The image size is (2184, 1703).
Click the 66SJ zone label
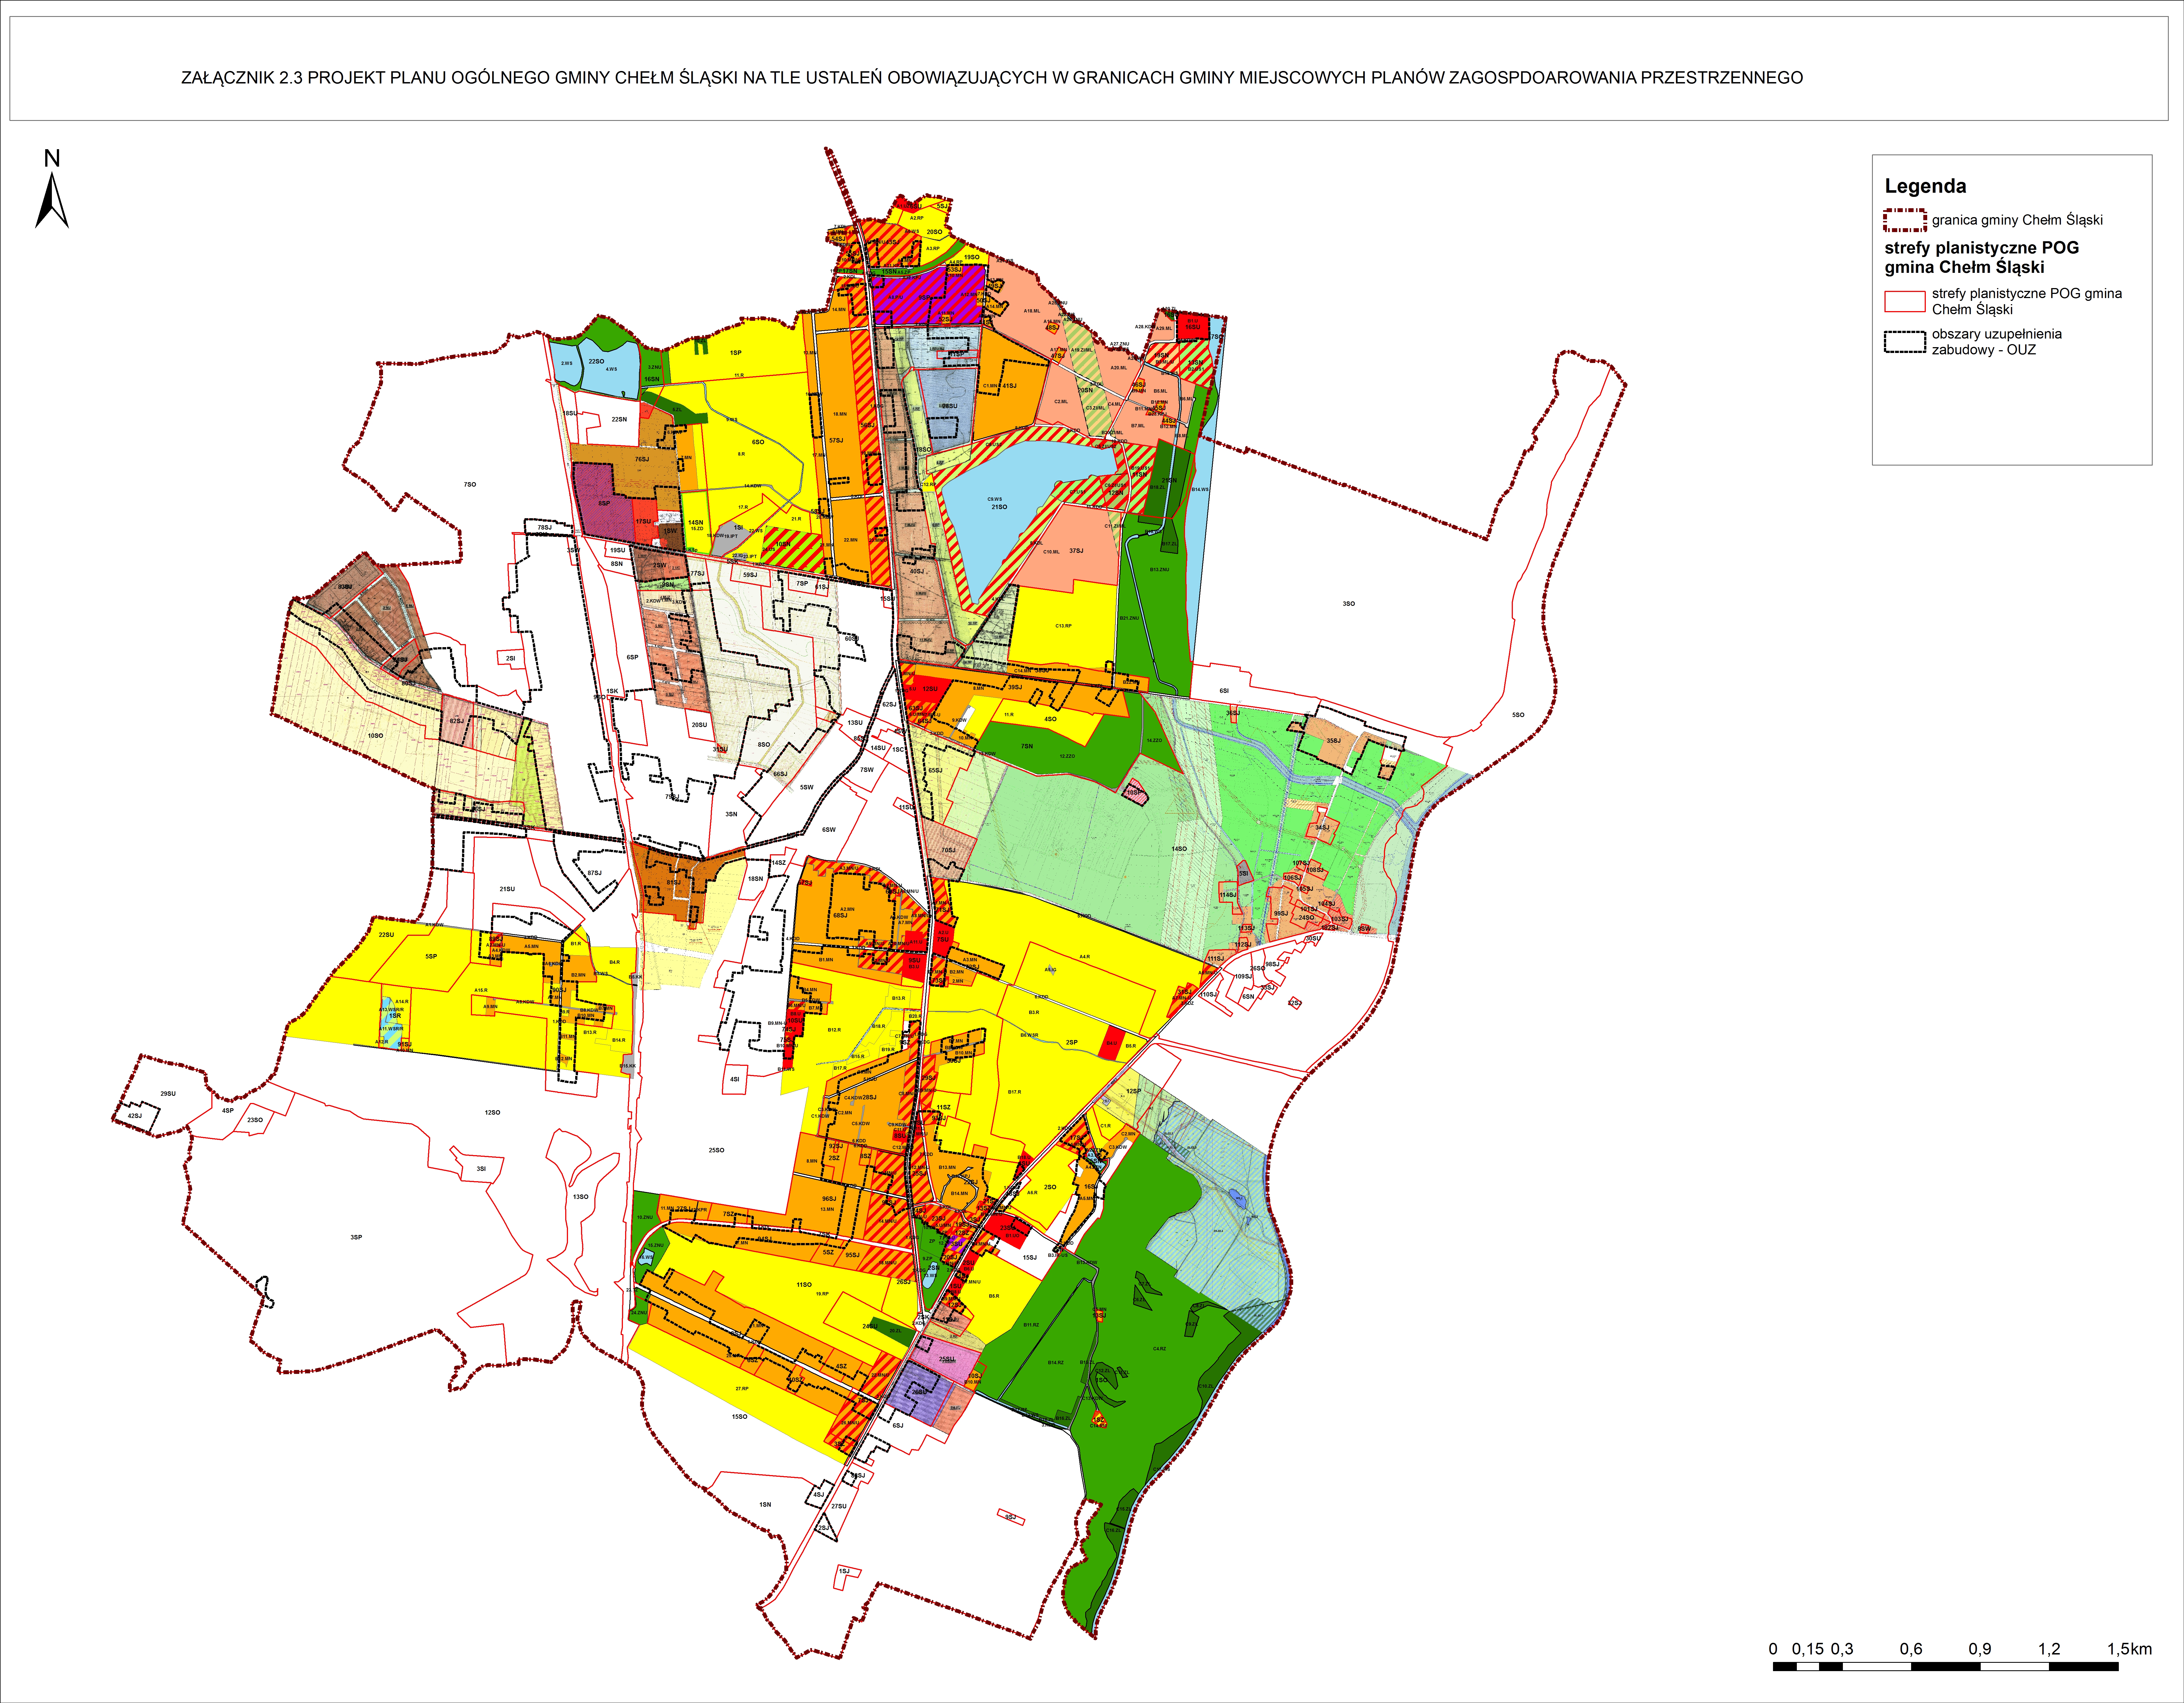(x=780, y=774)
